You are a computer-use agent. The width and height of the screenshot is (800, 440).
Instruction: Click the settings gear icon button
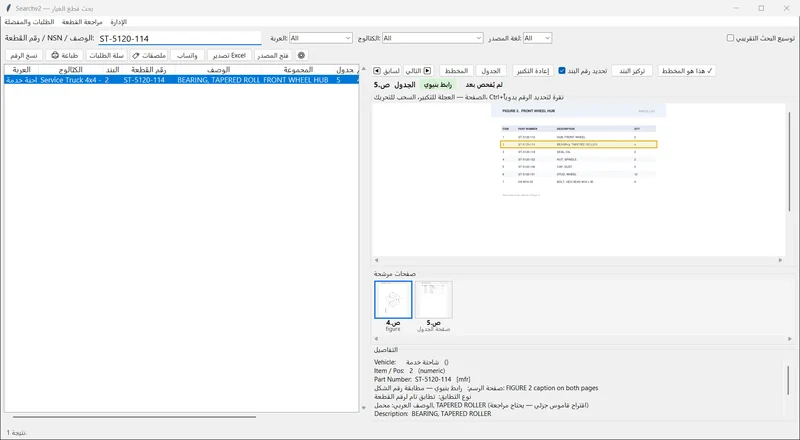(301, 55)
